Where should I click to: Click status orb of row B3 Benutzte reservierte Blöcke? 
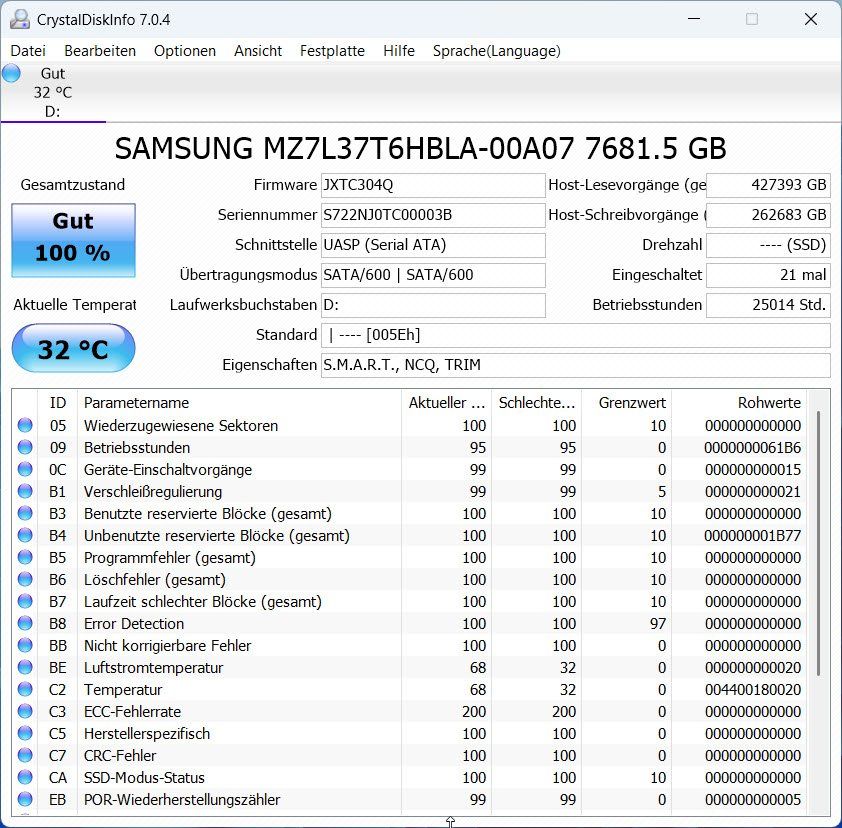[25, 513]
